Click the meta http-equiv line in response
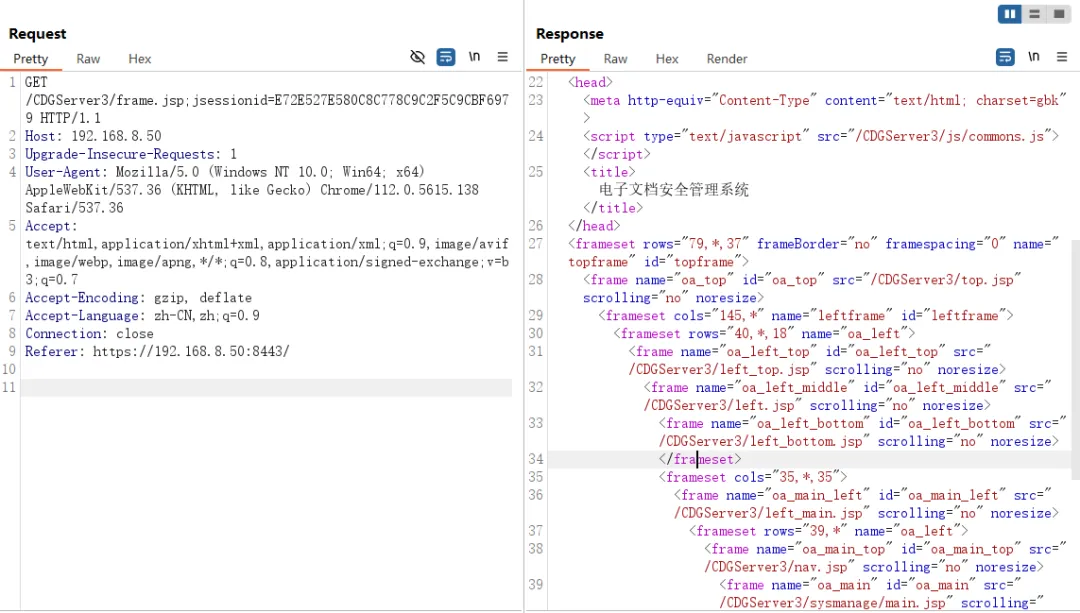The height and width of the screenshot is (613, 1080). (824, 101)
